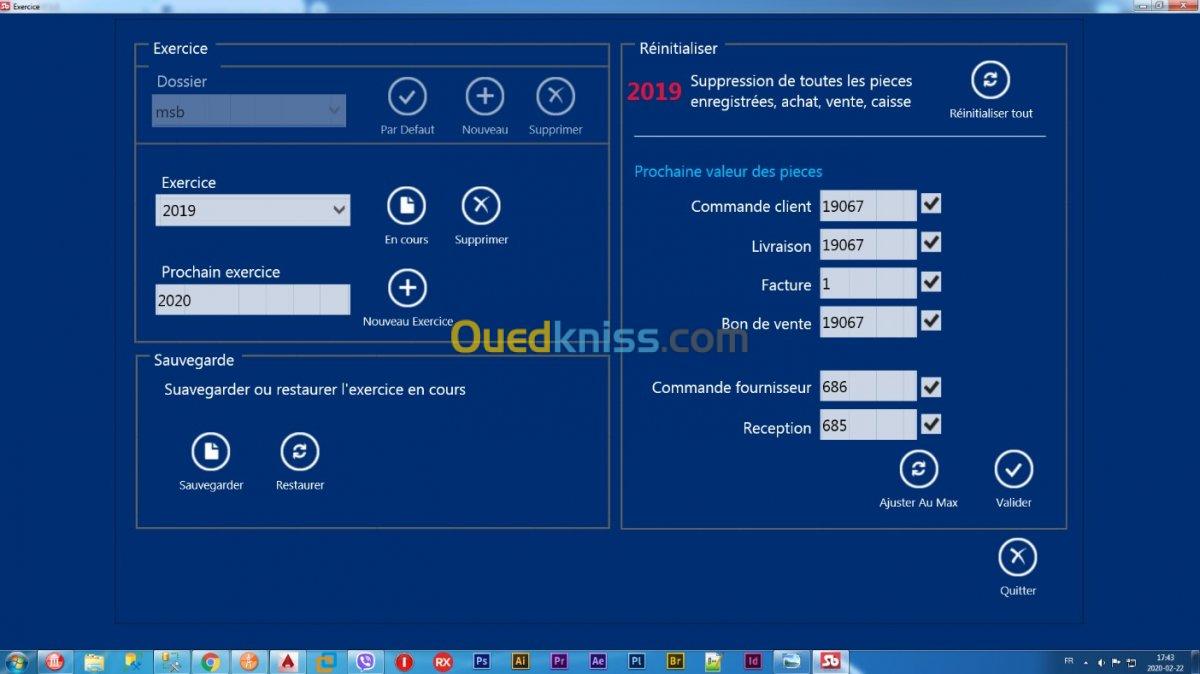Image resolution: width=1200 pixels, height=674 pixels.
Task: Create Nouveau Exercice with plus icon
Action: click(x=407, y=289)
